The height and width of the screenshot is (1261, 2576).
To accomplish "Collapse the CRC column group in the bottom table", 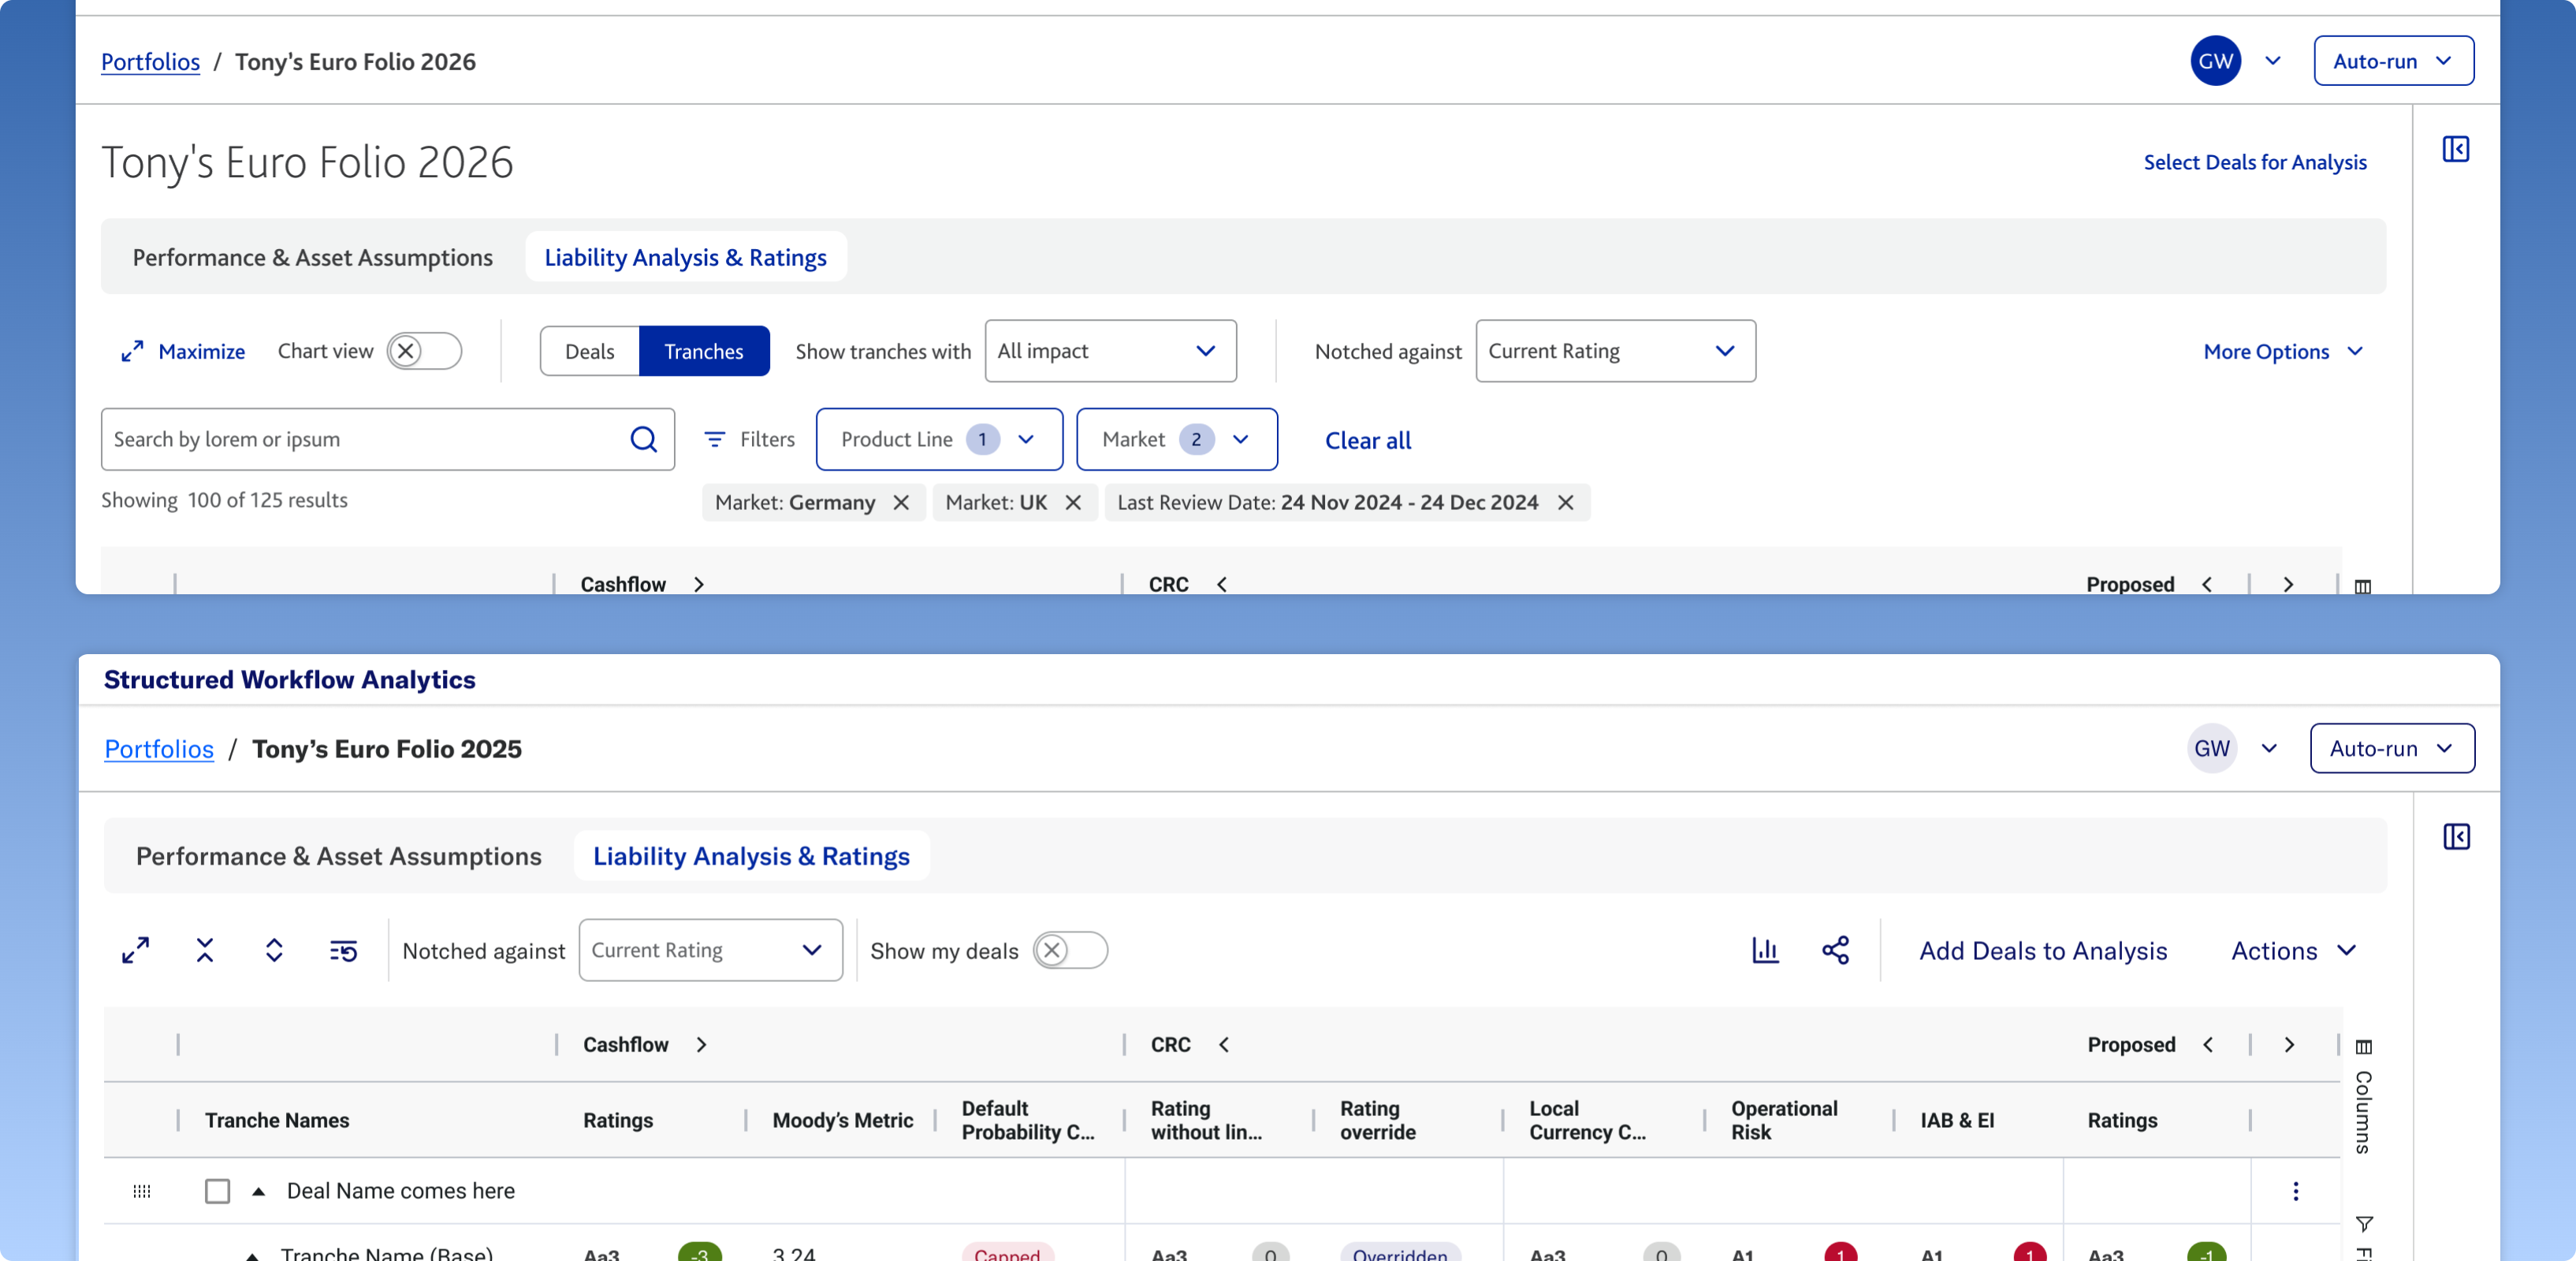I will (x=1223, y=1044).
